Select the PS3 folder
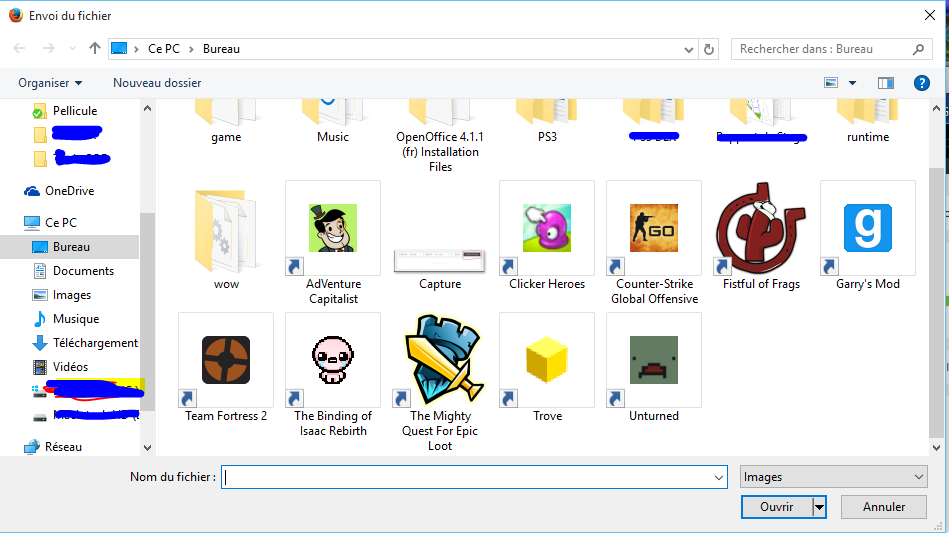Viewport: 949px width, 533px height. pyautogui.click(x=547, y=123)
